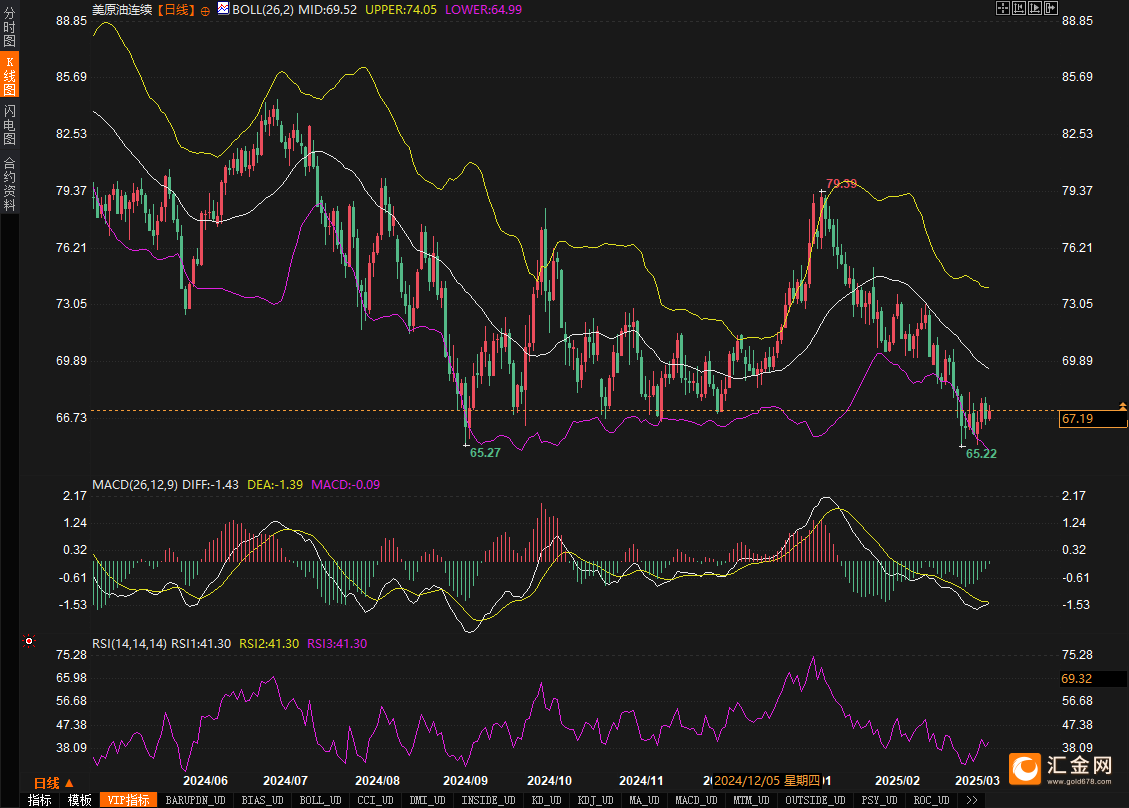Click the LOWER:64.99 value
1129x808 pixels.
[x=483, y=10]
